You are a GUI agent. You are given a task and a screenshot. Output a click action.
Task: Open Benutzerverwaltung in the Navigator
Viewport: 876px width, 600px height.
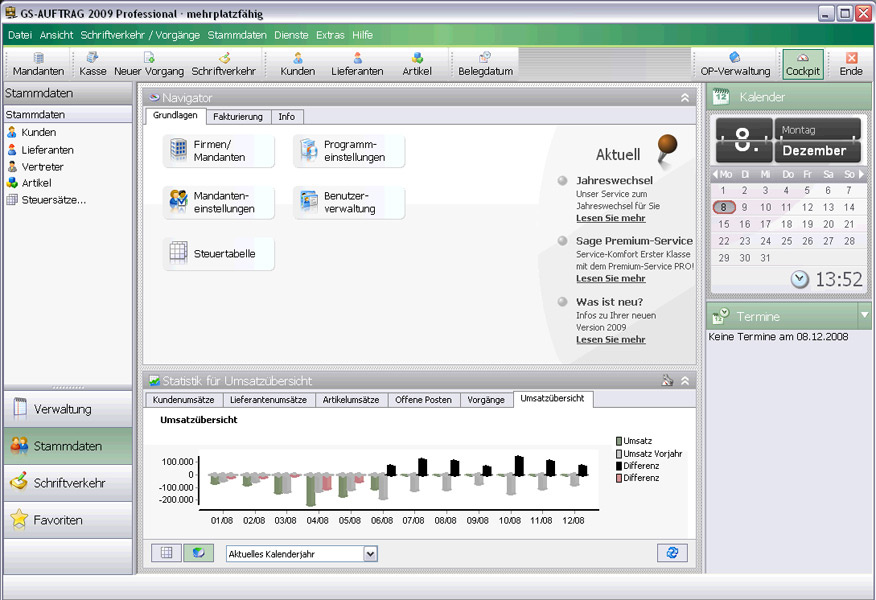349,202
